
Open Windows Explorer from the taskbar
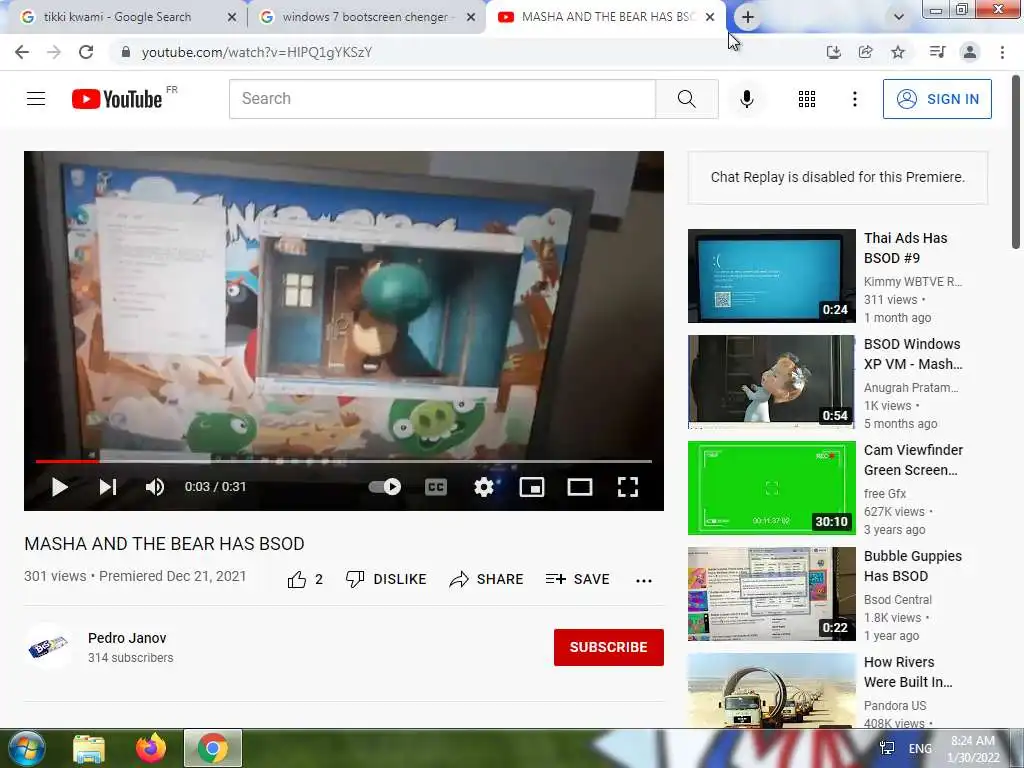(x=89, y=748)
